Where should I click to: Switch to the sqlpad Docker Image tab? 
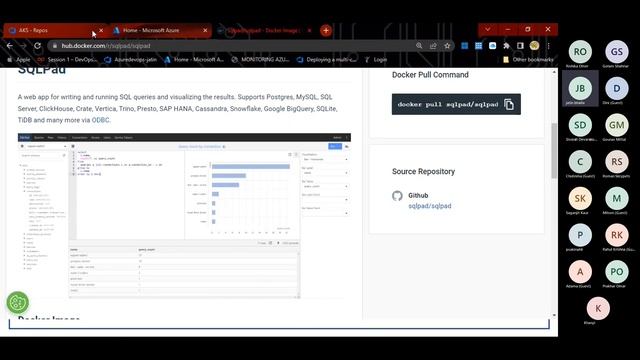coord(263,30)
